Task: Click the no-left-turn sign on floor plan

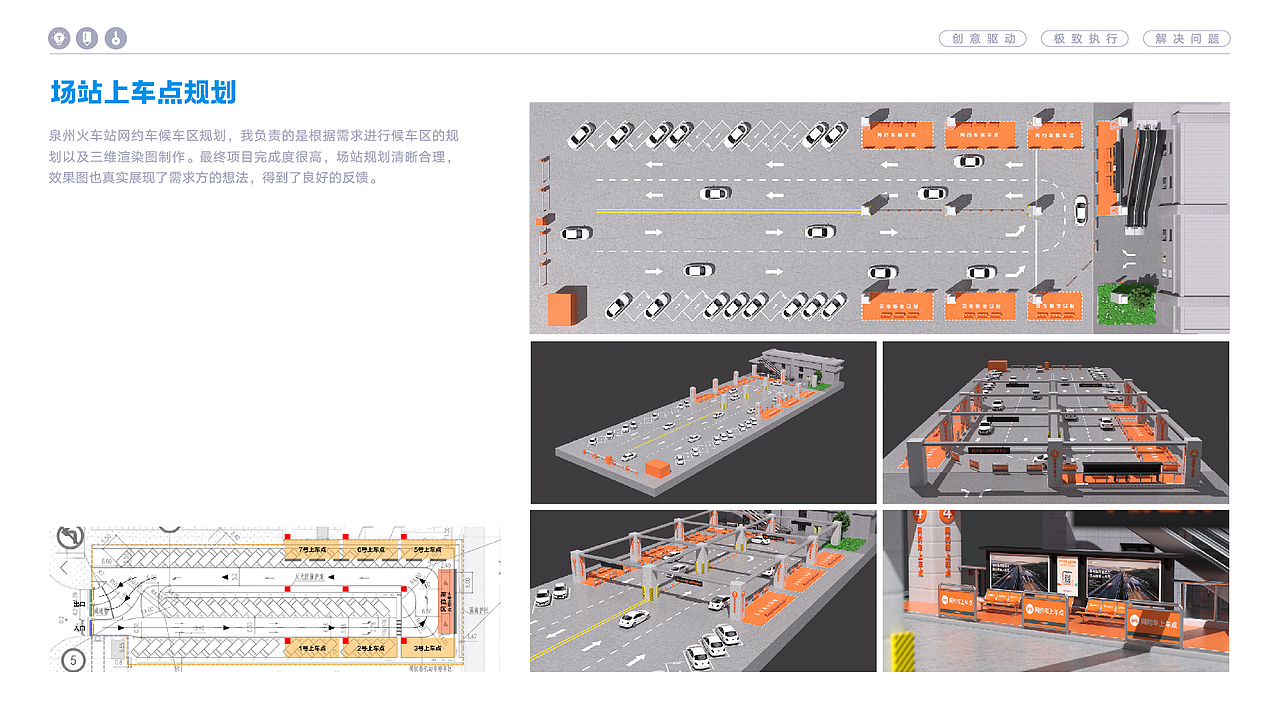Action: [x=70, y=538]
